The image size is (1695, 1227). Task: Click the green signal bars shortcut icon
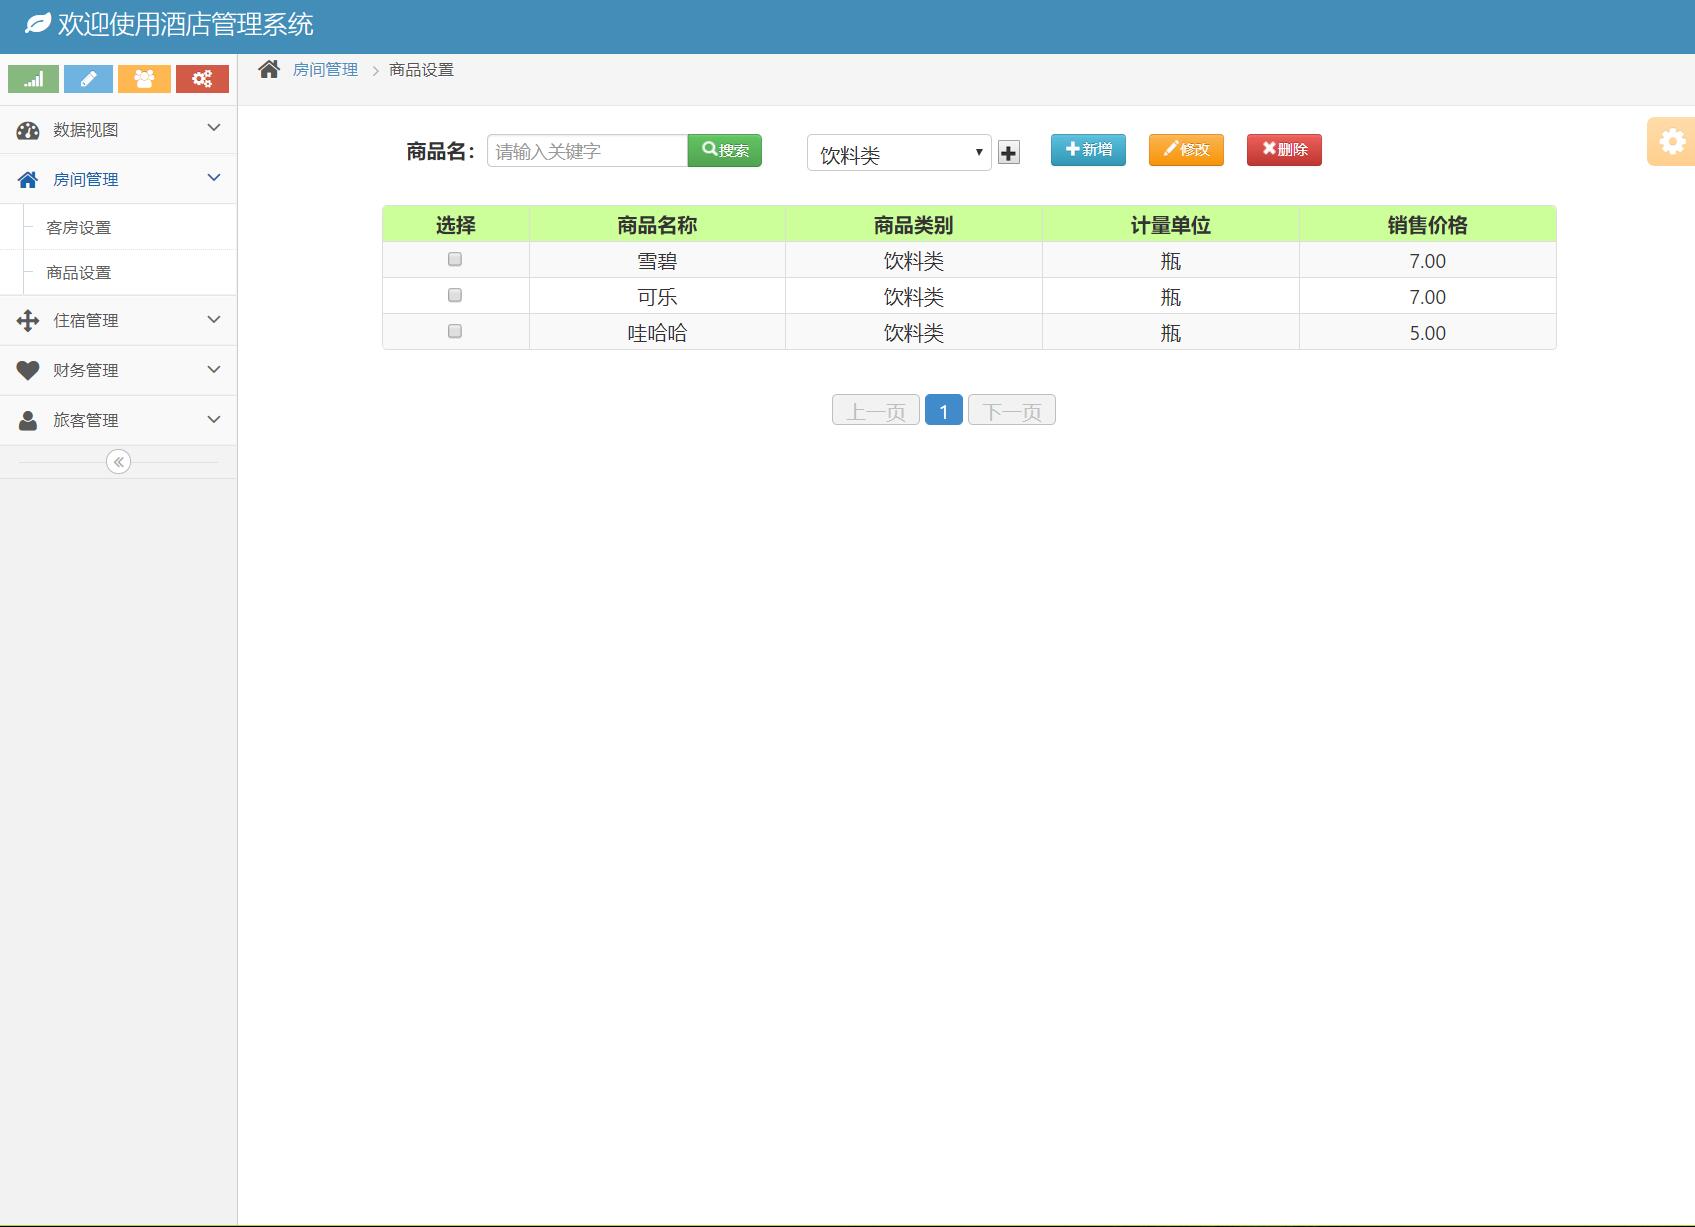33,79
